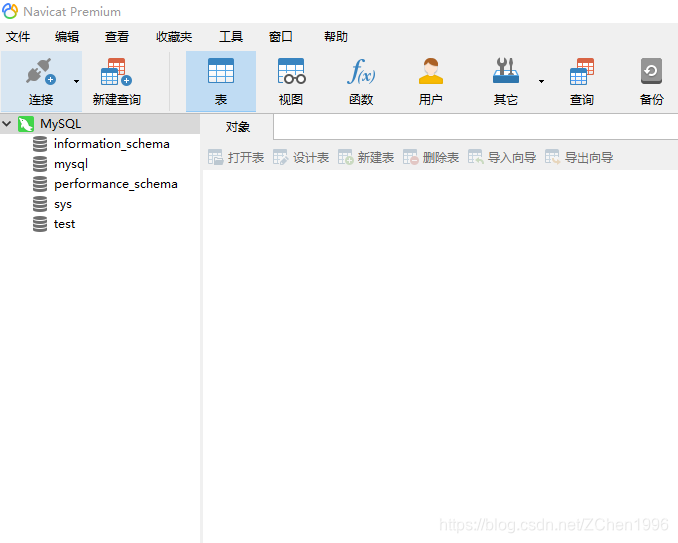Click the sys database cylinder icon
Viewport: 678px width, 543px height.
tap(40, 204)
